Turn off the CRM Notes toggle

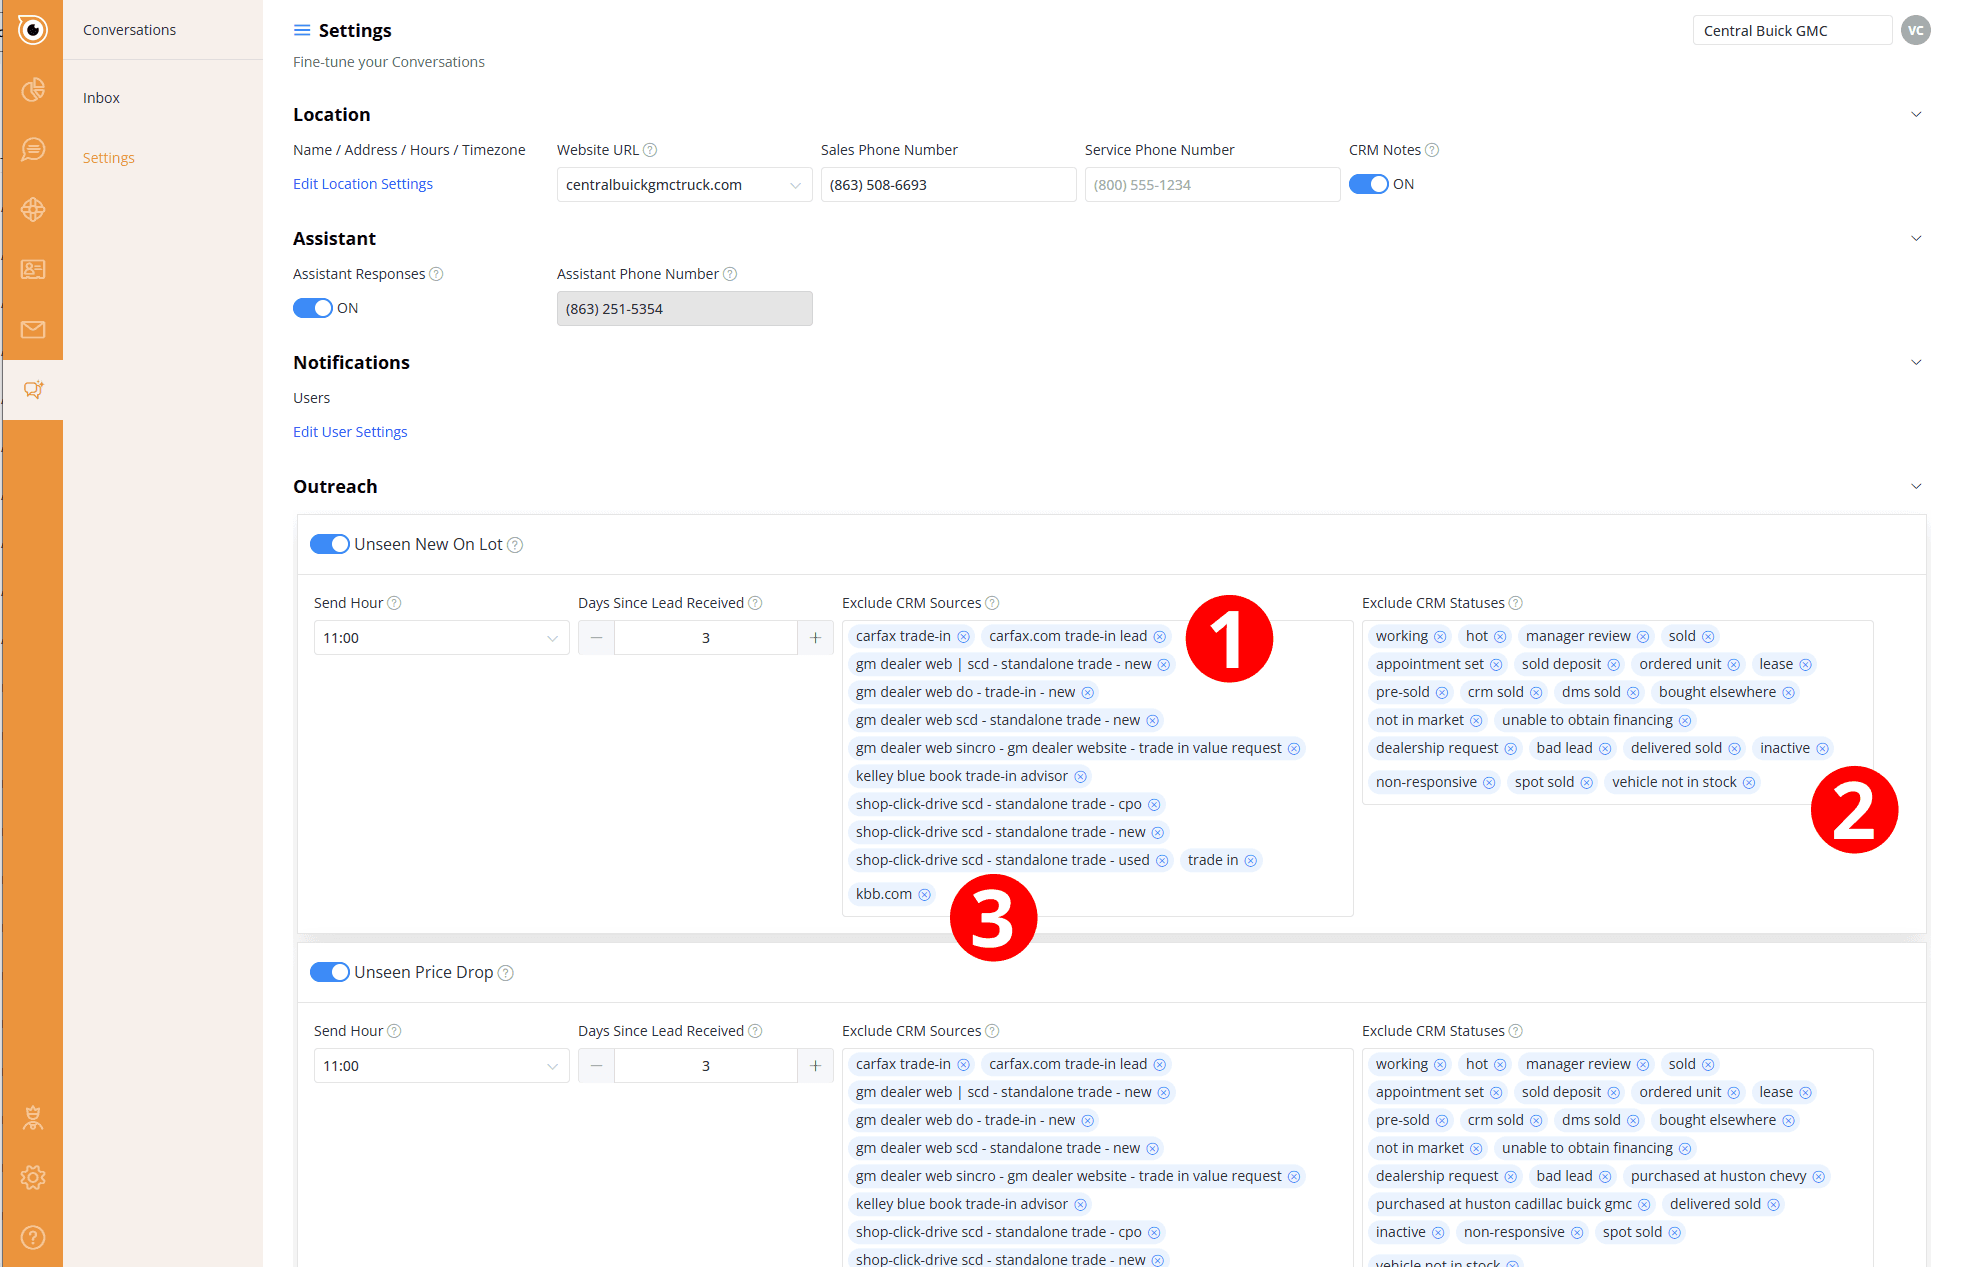tap(1368, 184)
